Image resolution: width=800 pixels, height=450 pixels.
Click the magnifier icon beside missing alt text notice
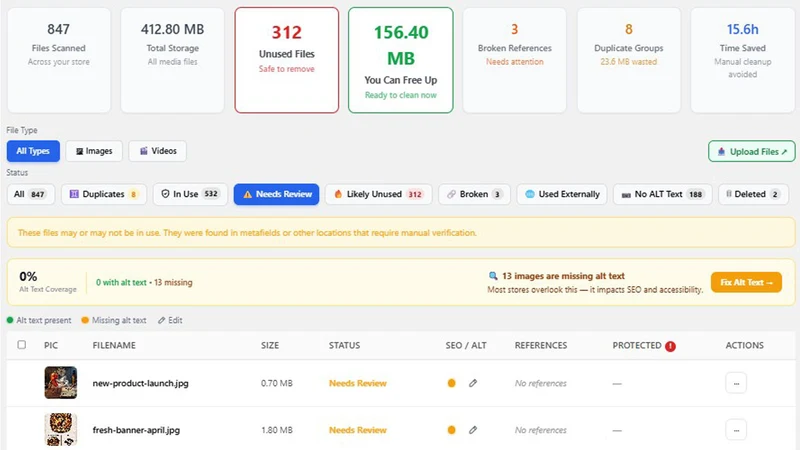click(493, 276)
